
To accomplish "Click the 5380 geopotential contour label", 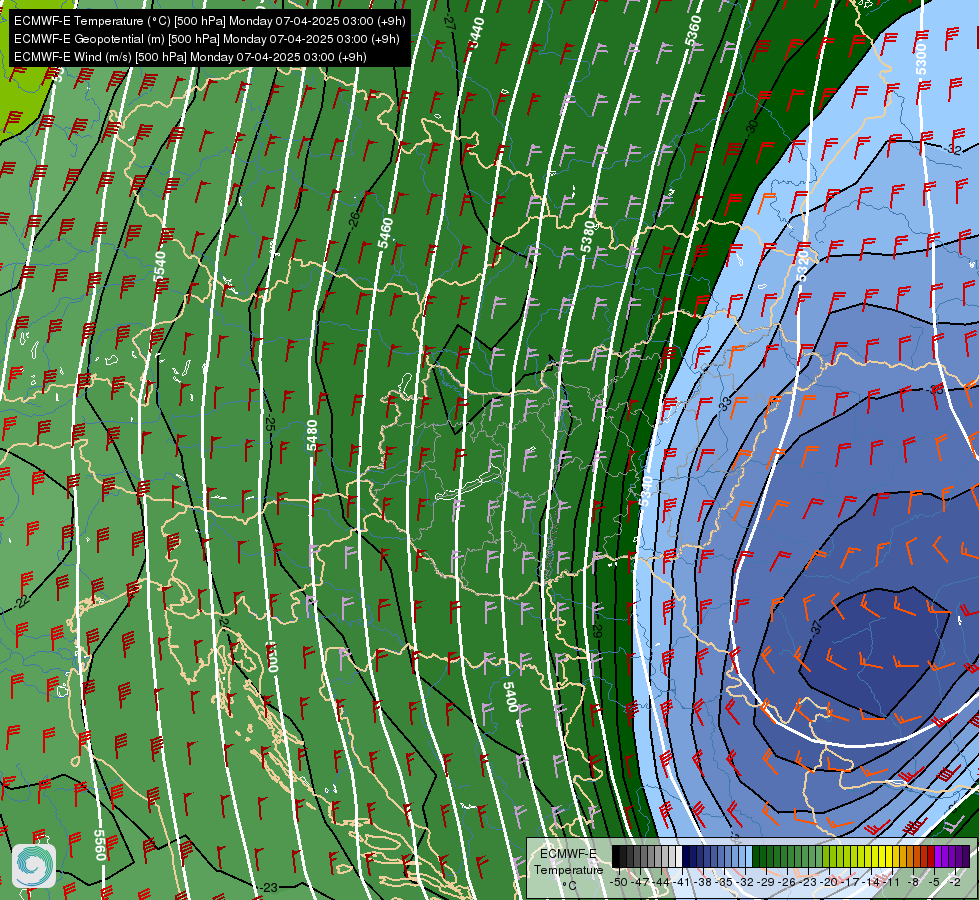I will (588, 237).
